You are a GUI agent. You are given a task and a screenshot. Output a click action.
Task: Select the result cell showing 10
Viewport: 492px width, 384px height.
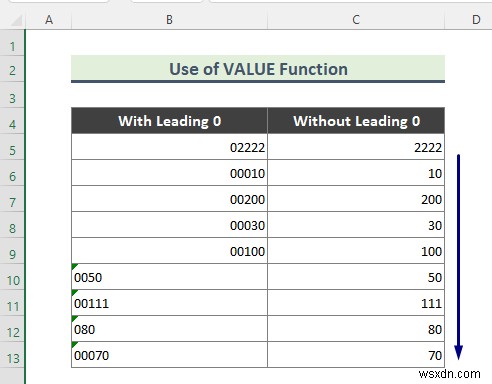356,173
